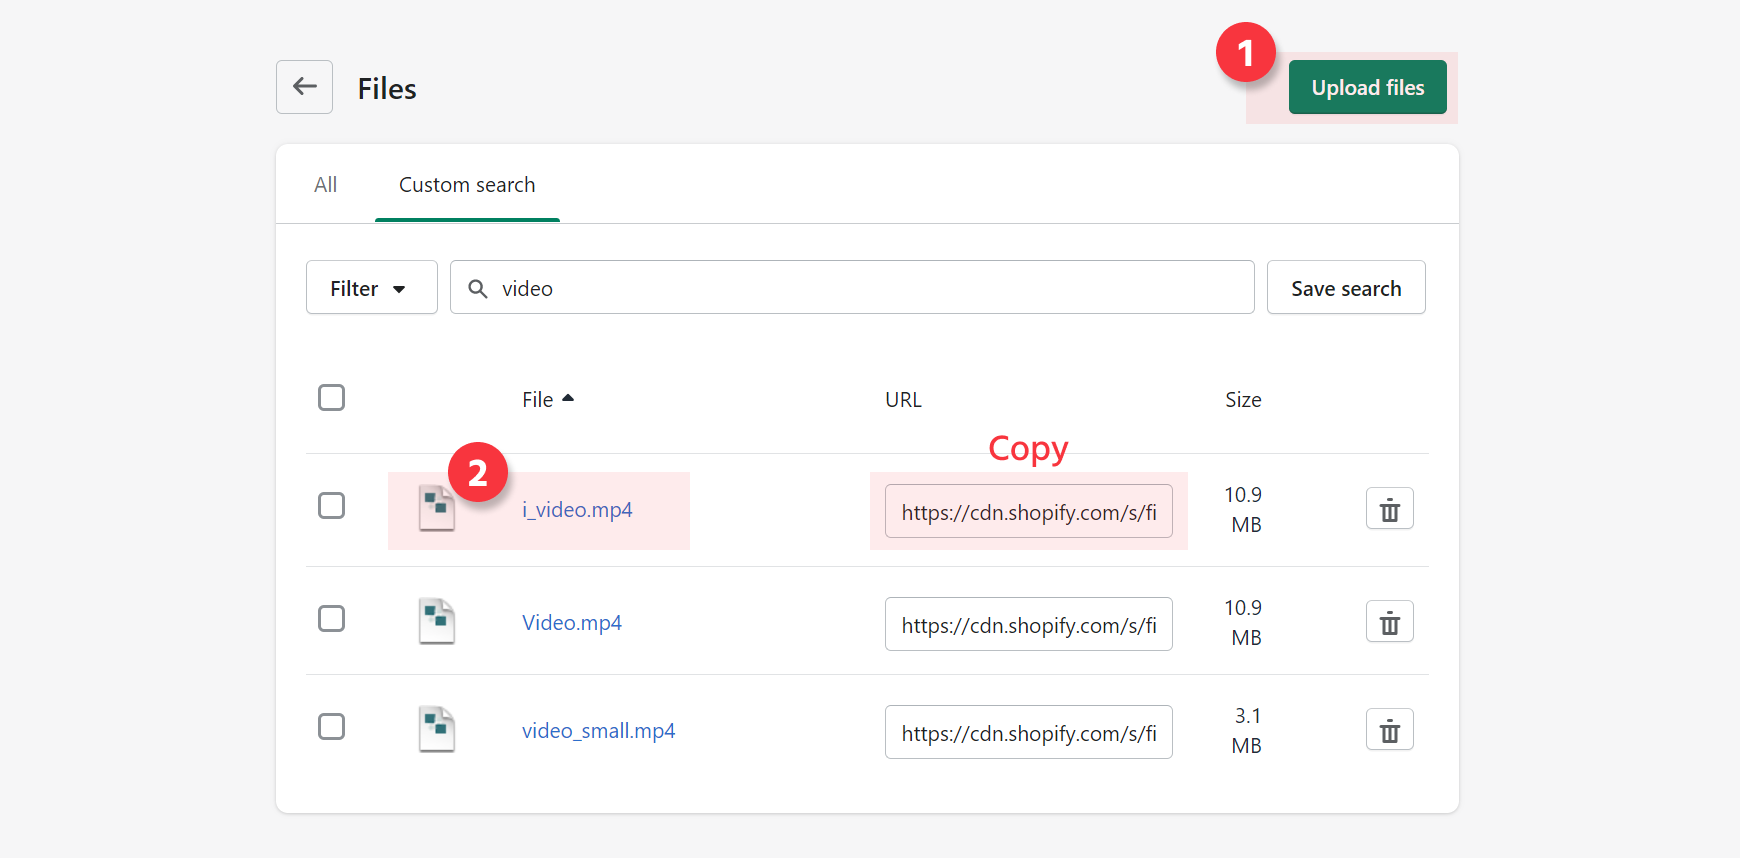Click the Save search button
The height and width of the screenshot is (858, 1740).
1345,288
